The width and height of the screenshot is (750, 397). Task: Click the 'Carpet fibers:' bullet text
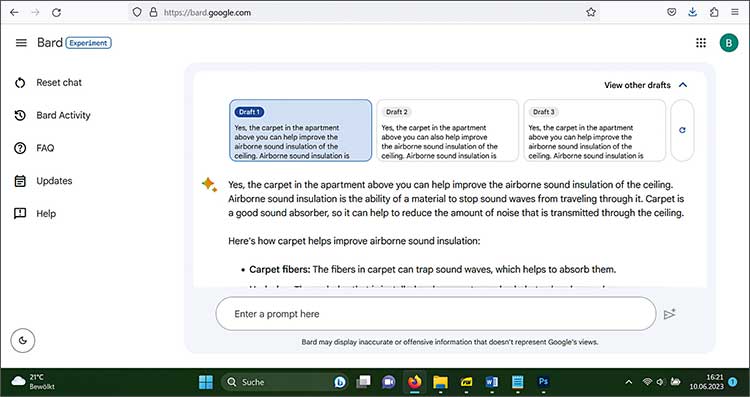pos(280,270)
